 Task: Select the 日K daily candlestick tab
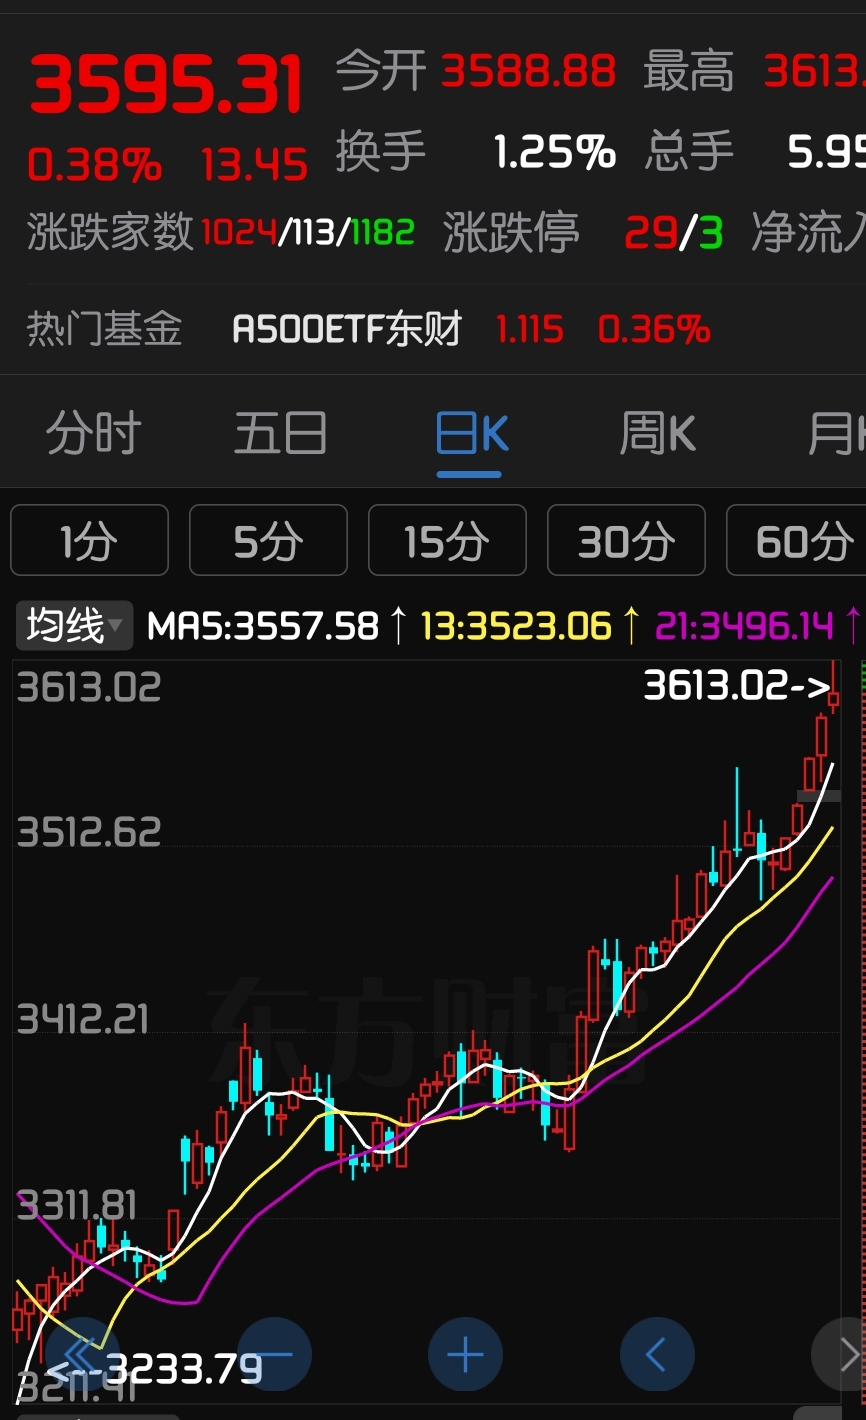(472, 434)
